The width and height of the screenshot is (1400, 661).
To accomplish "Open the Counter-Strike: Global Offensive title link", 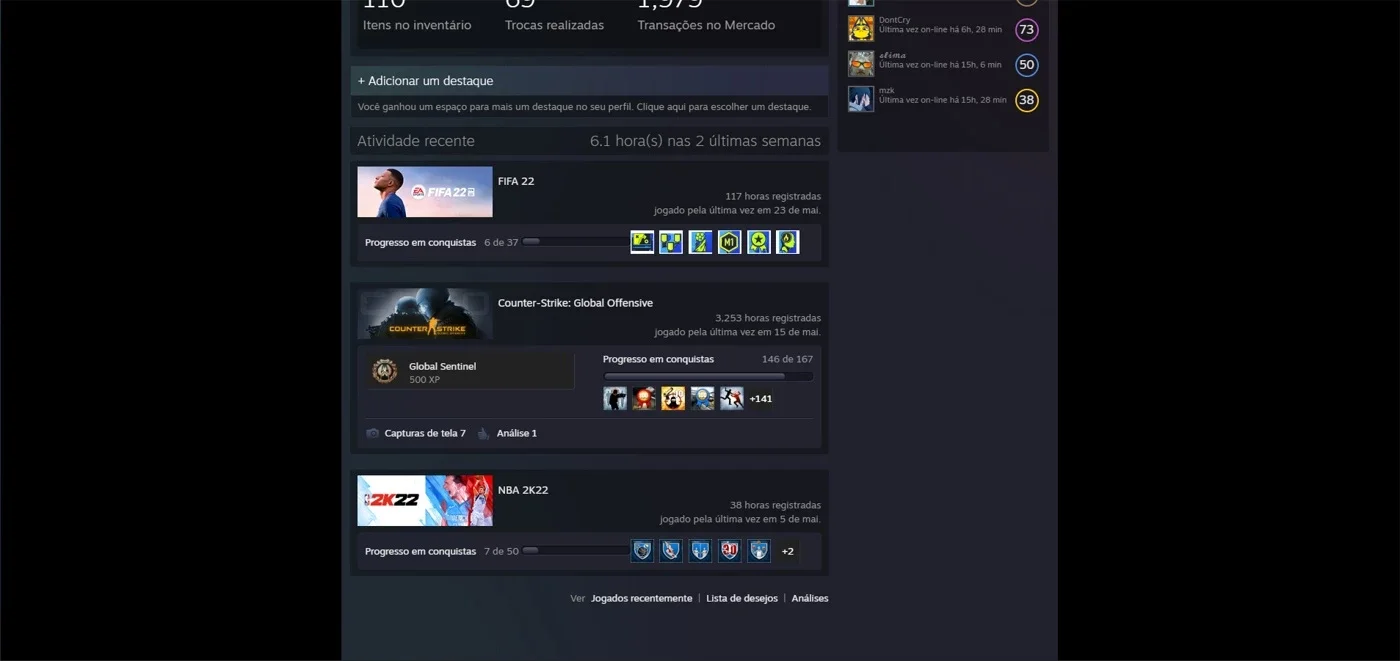I will point(575,303).
